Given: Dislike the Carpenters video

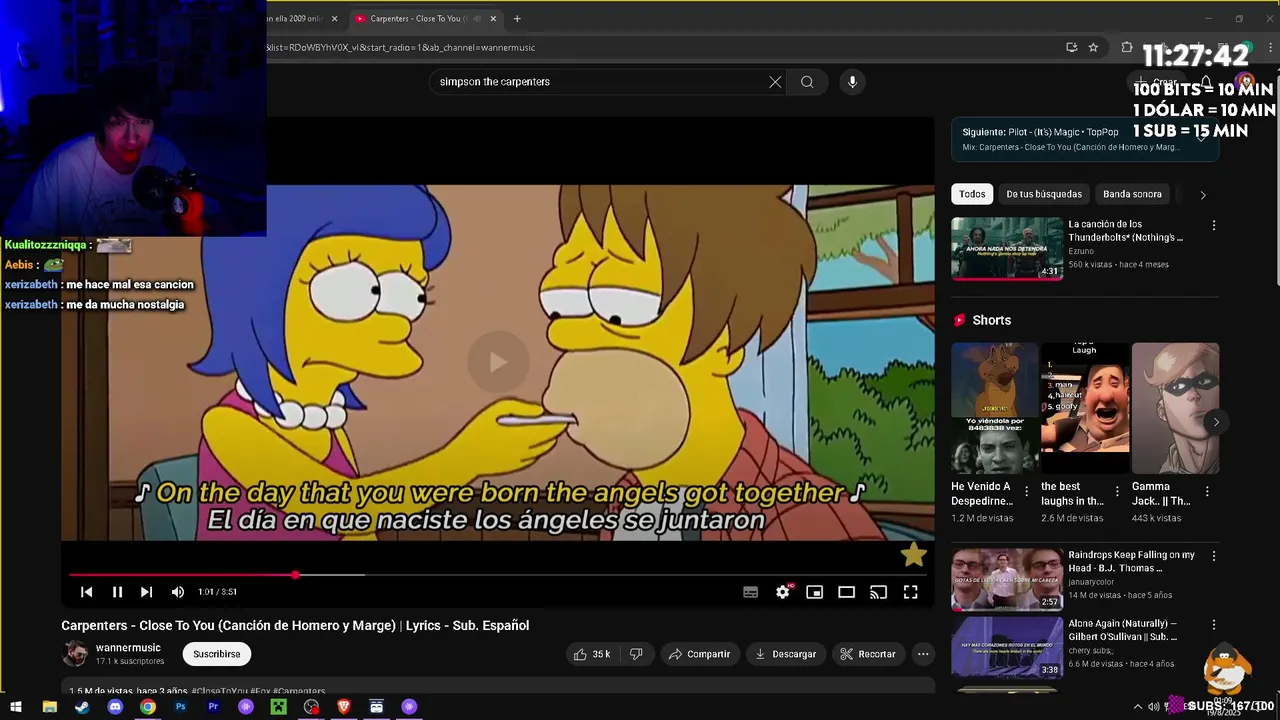Looking at the screenshot, I should (636, 654).
